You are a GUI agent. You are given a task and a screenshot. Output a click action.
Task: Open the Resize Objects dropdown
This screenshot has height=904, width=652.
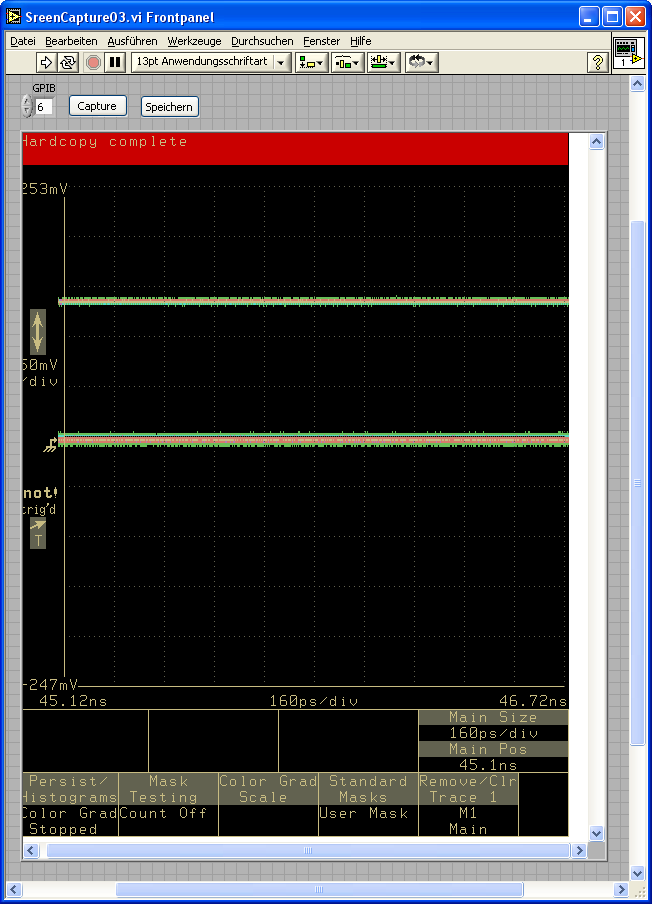[x=383, y=62]
